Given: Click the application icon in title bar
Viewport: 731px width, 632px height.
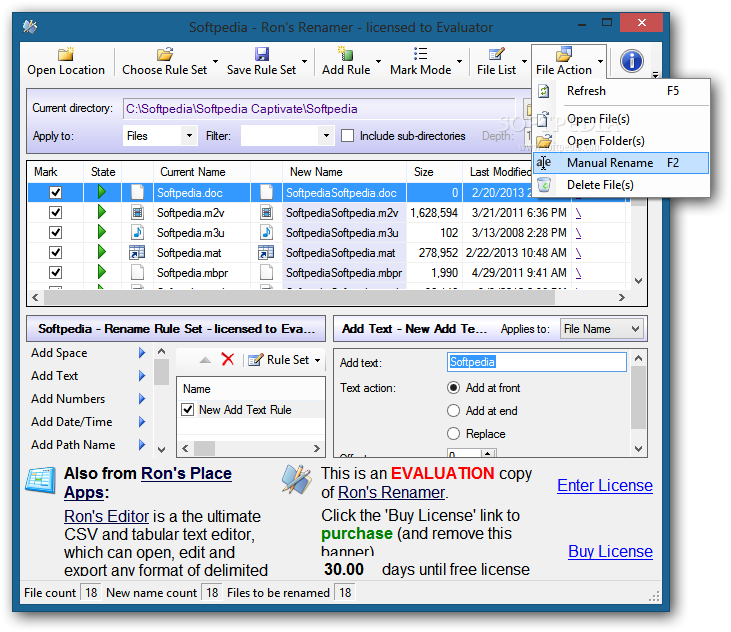Looking at the screenshot, I should coord(30,27).
